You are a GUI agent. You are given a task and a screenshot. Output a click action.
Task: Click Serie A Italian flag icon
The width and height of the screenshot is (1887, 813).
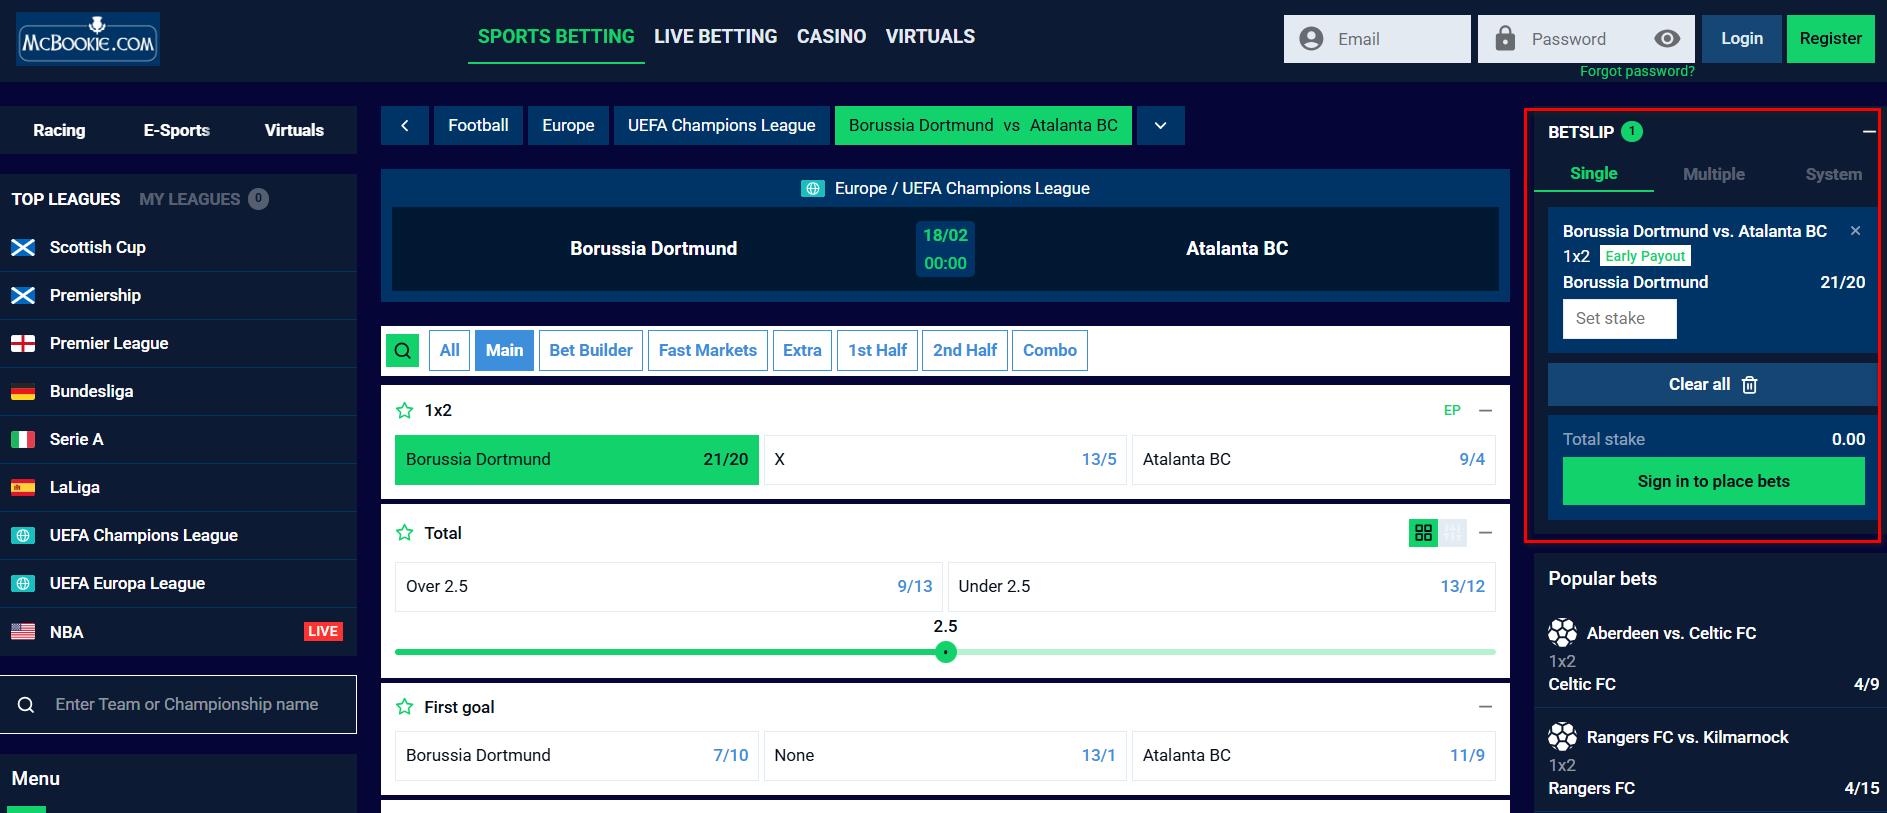tap(23, 439)
